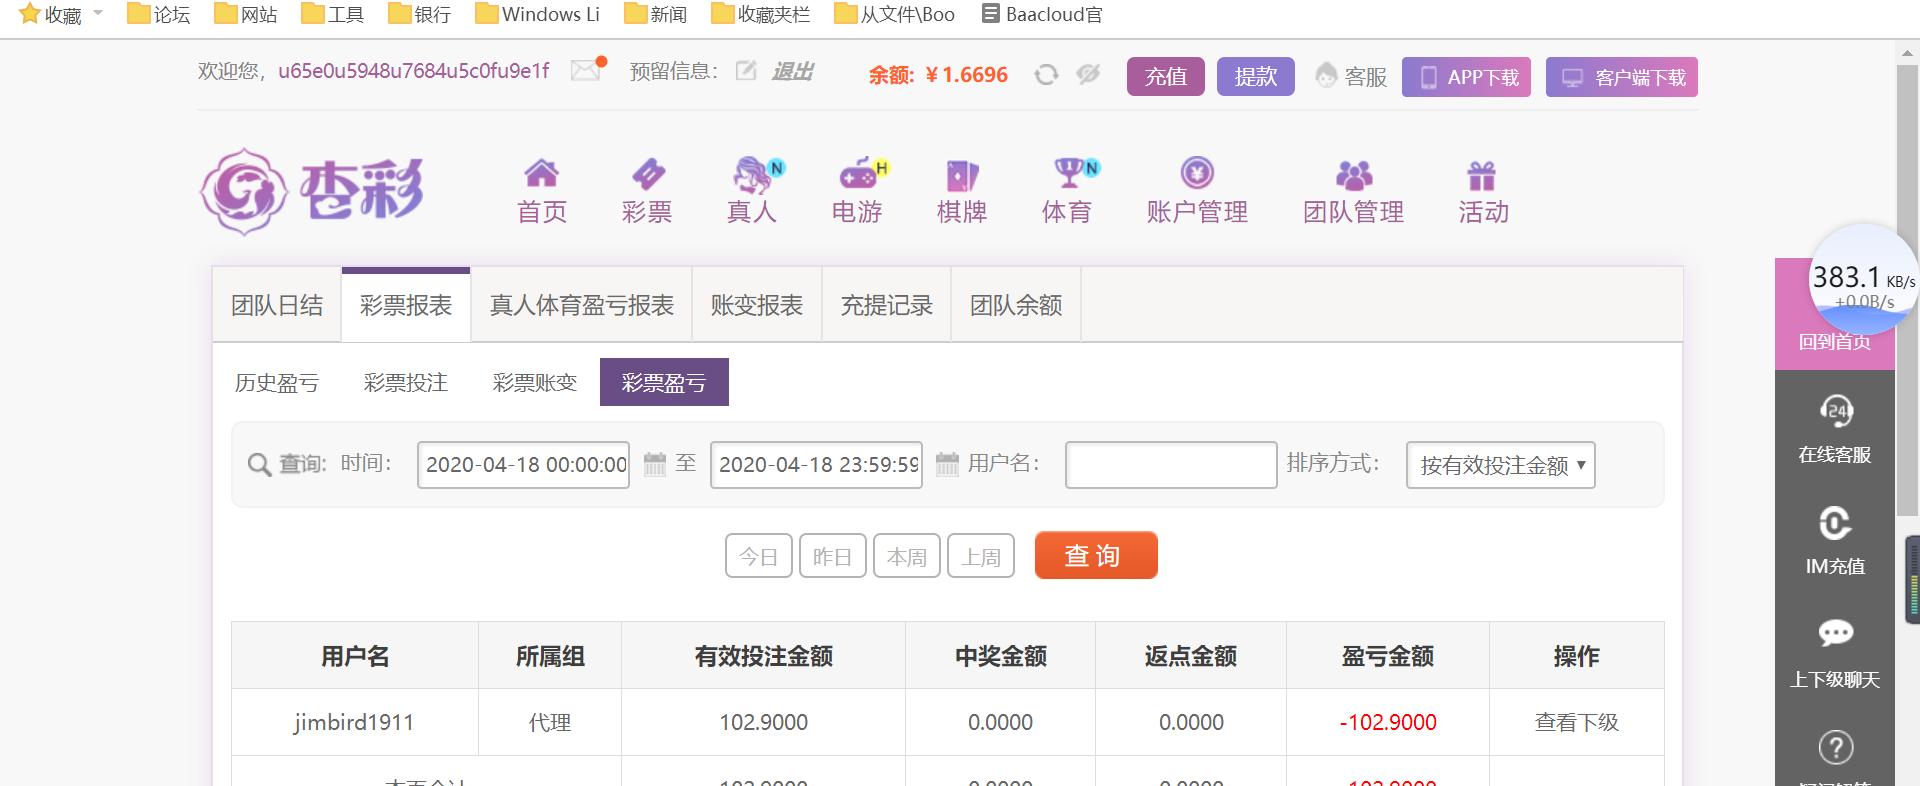The image size is (1920, 786).
Task: Click the 充值 recharge button
Action: (1166, 77)
